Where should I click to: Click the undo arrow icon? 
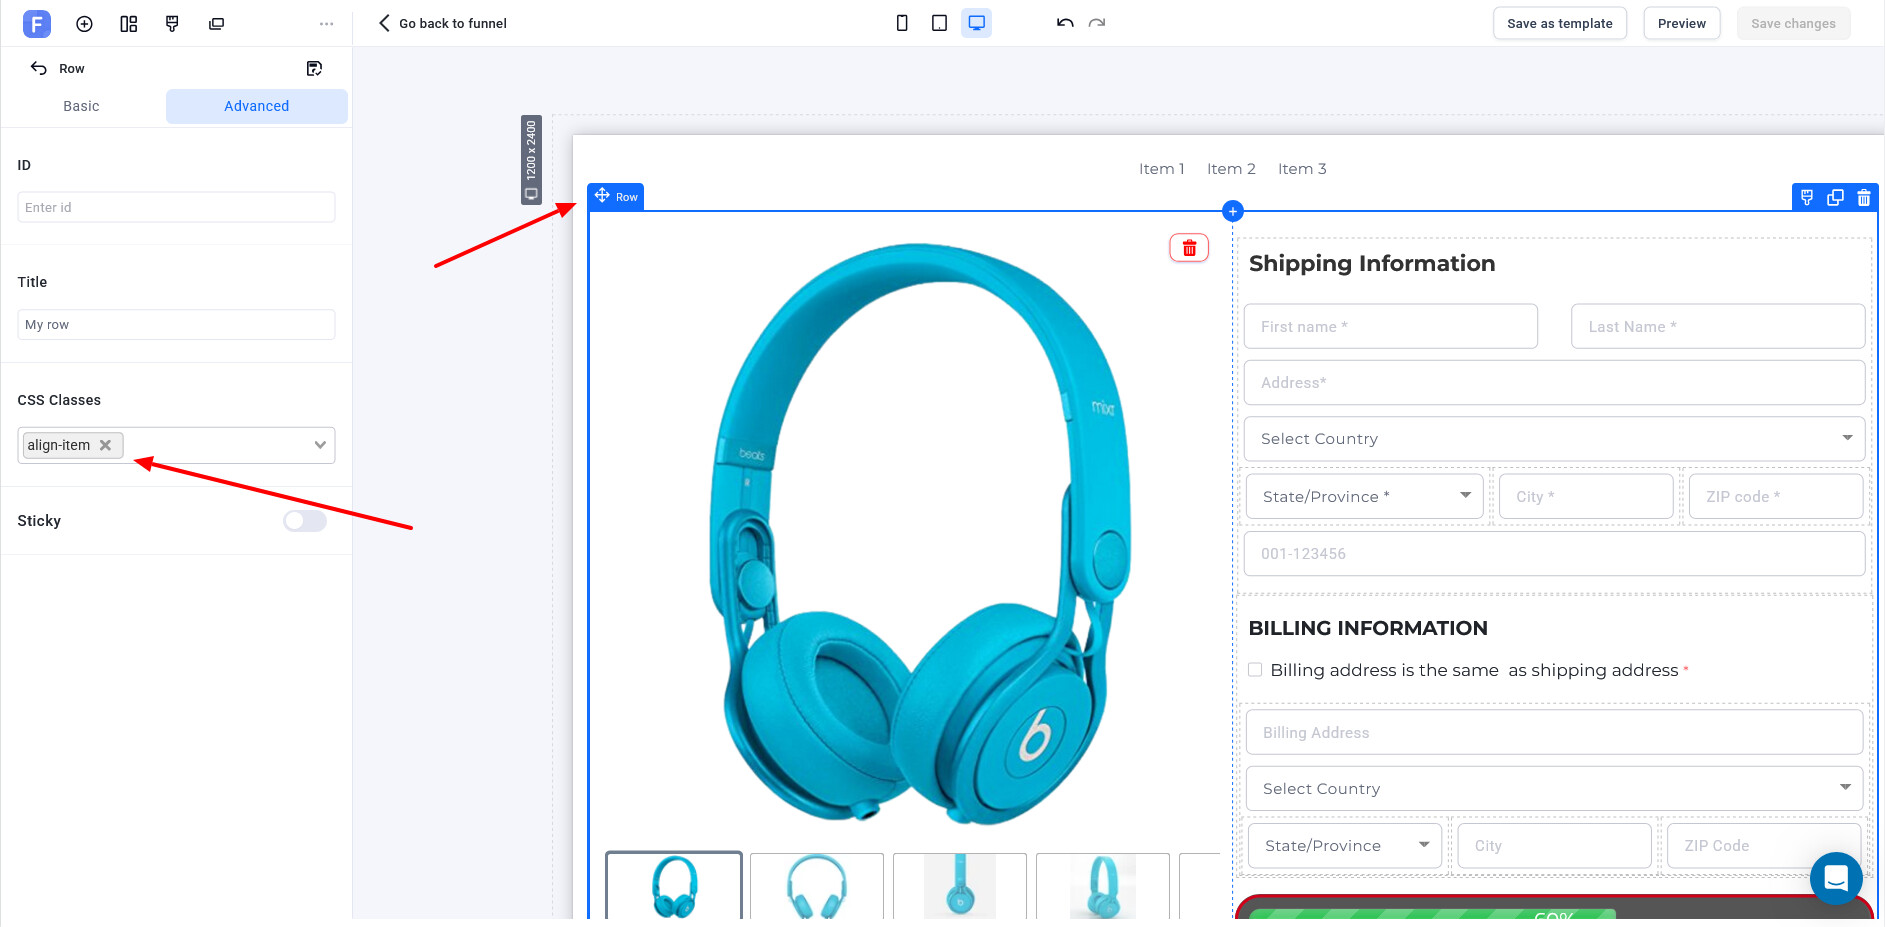1065,23
